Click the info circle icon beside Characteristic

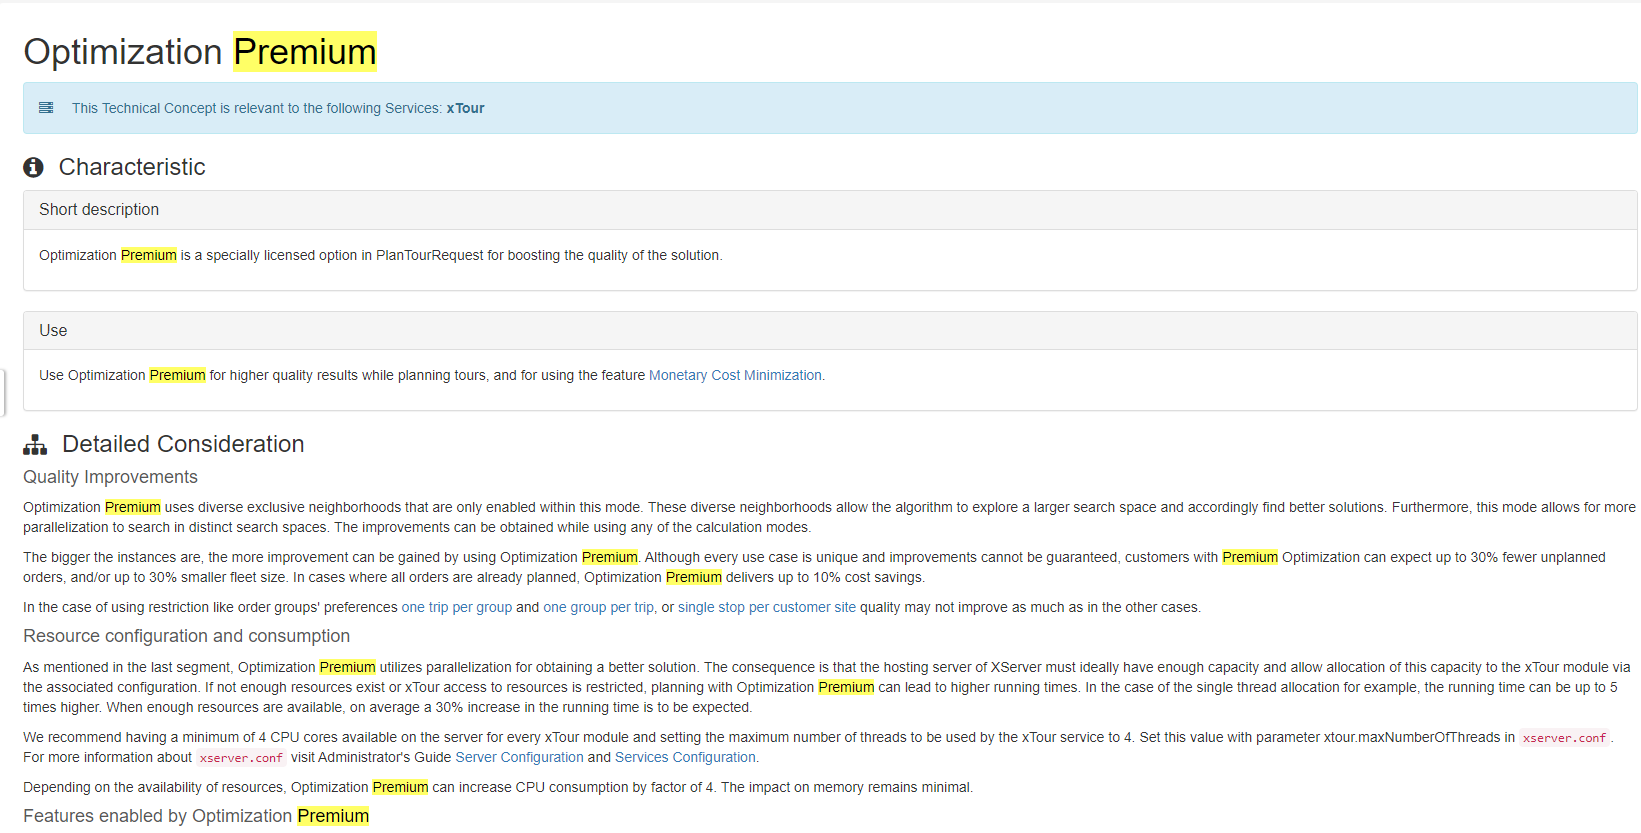click(x=34, y=167)
